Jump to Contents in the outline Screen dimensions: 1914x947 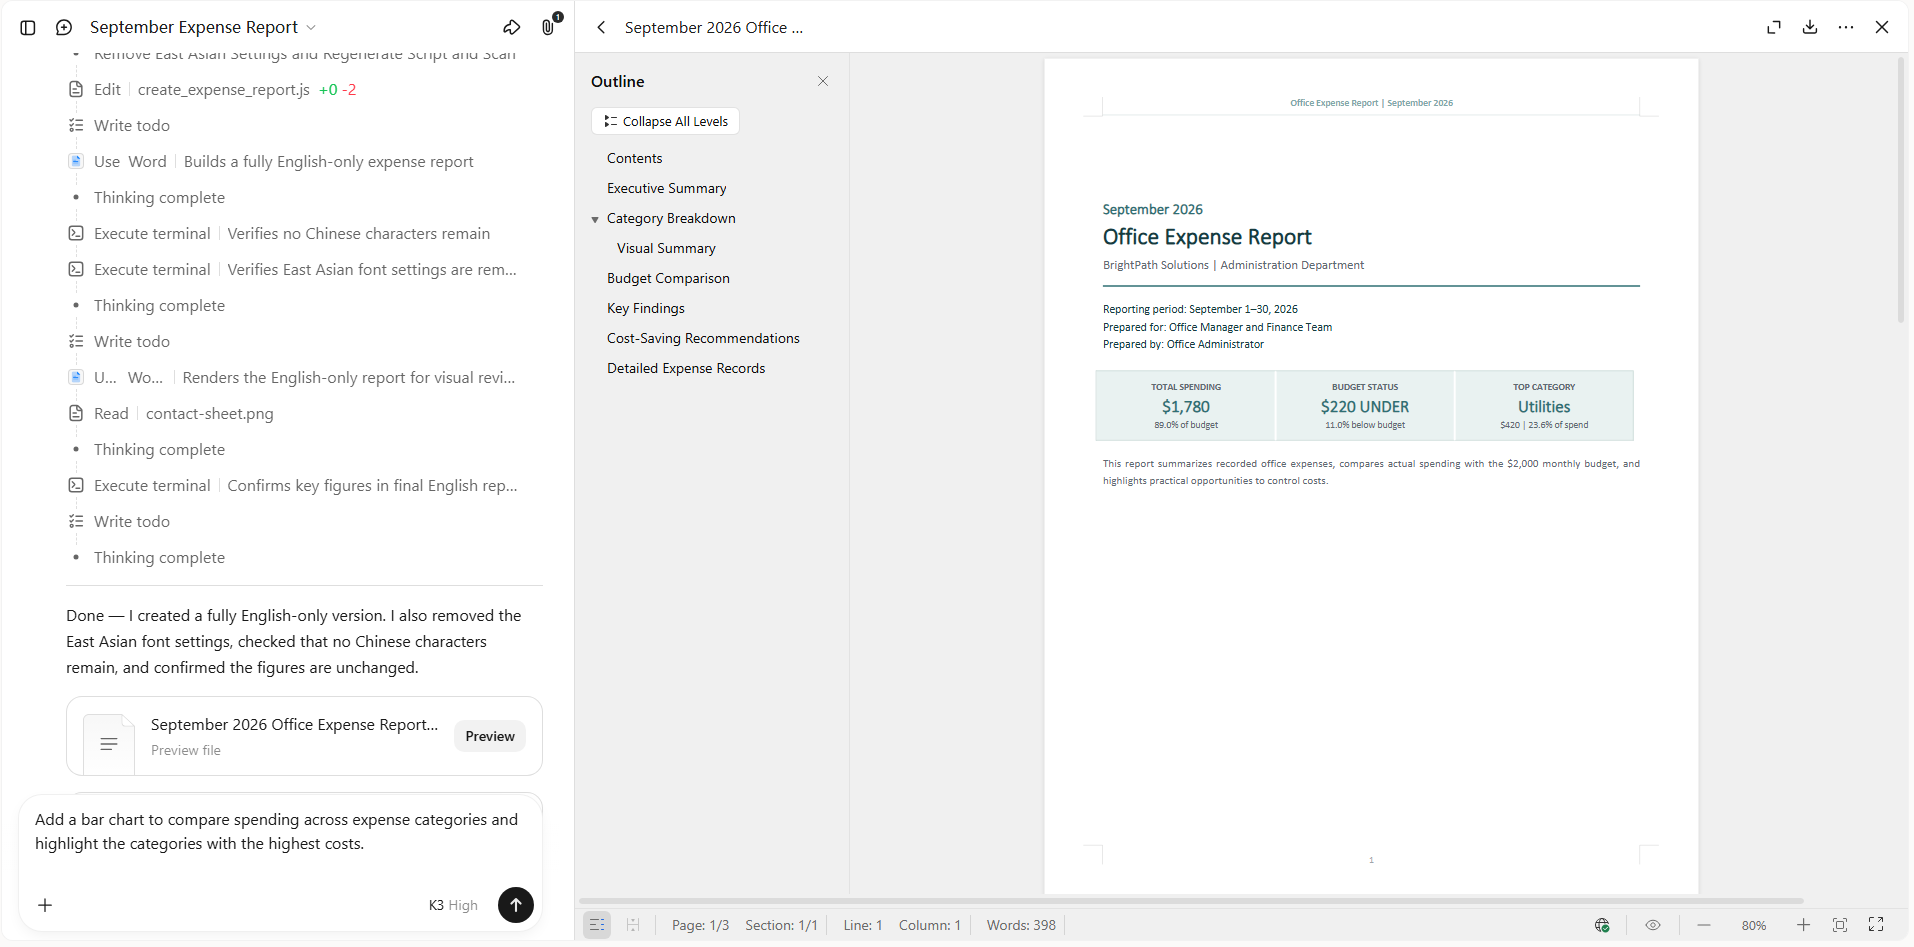(634, 158)
